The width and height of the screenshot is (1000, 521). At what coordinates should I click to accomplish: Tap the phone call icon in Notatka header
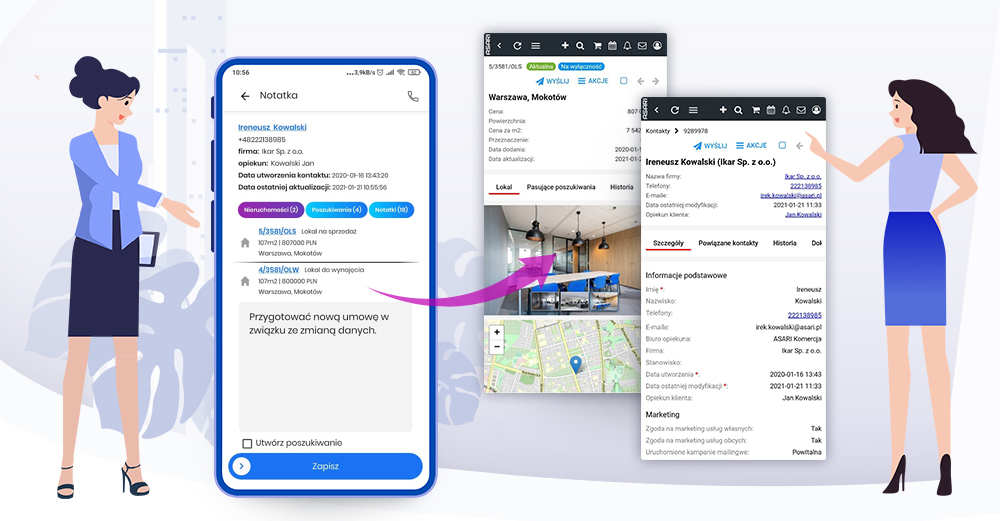(413, 96)
